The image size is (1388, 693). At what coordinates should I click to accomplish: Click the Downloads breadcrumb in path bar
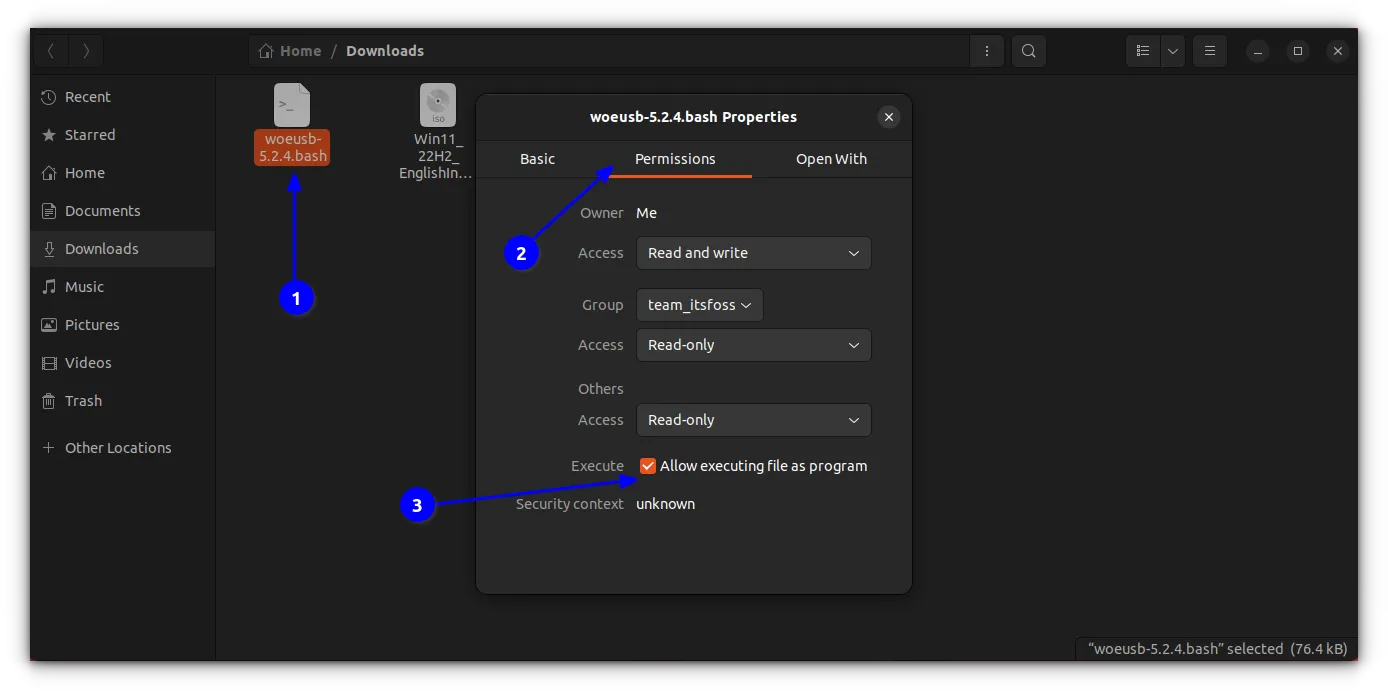(x=385, y=50)
